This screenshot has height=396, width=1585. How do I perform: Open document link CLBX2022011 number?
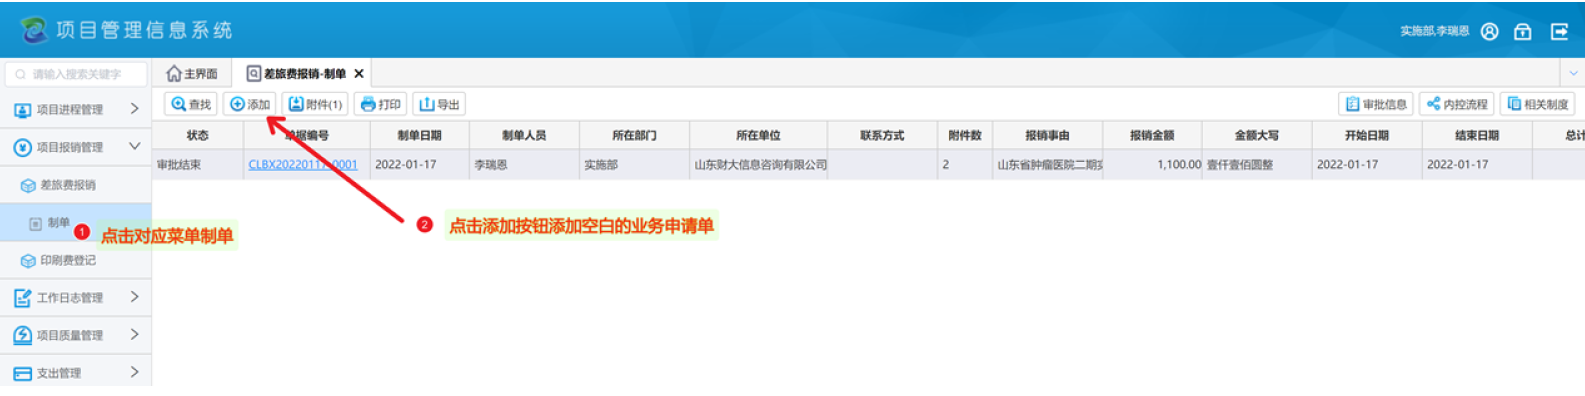[303, 165]
